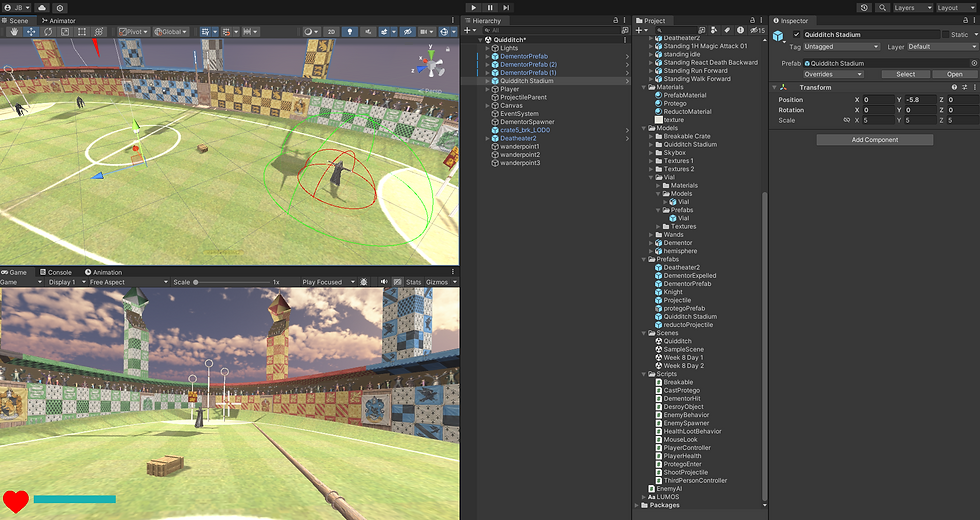
Task: Open Scene tab kebab options menu
Action: pos(453,21)
